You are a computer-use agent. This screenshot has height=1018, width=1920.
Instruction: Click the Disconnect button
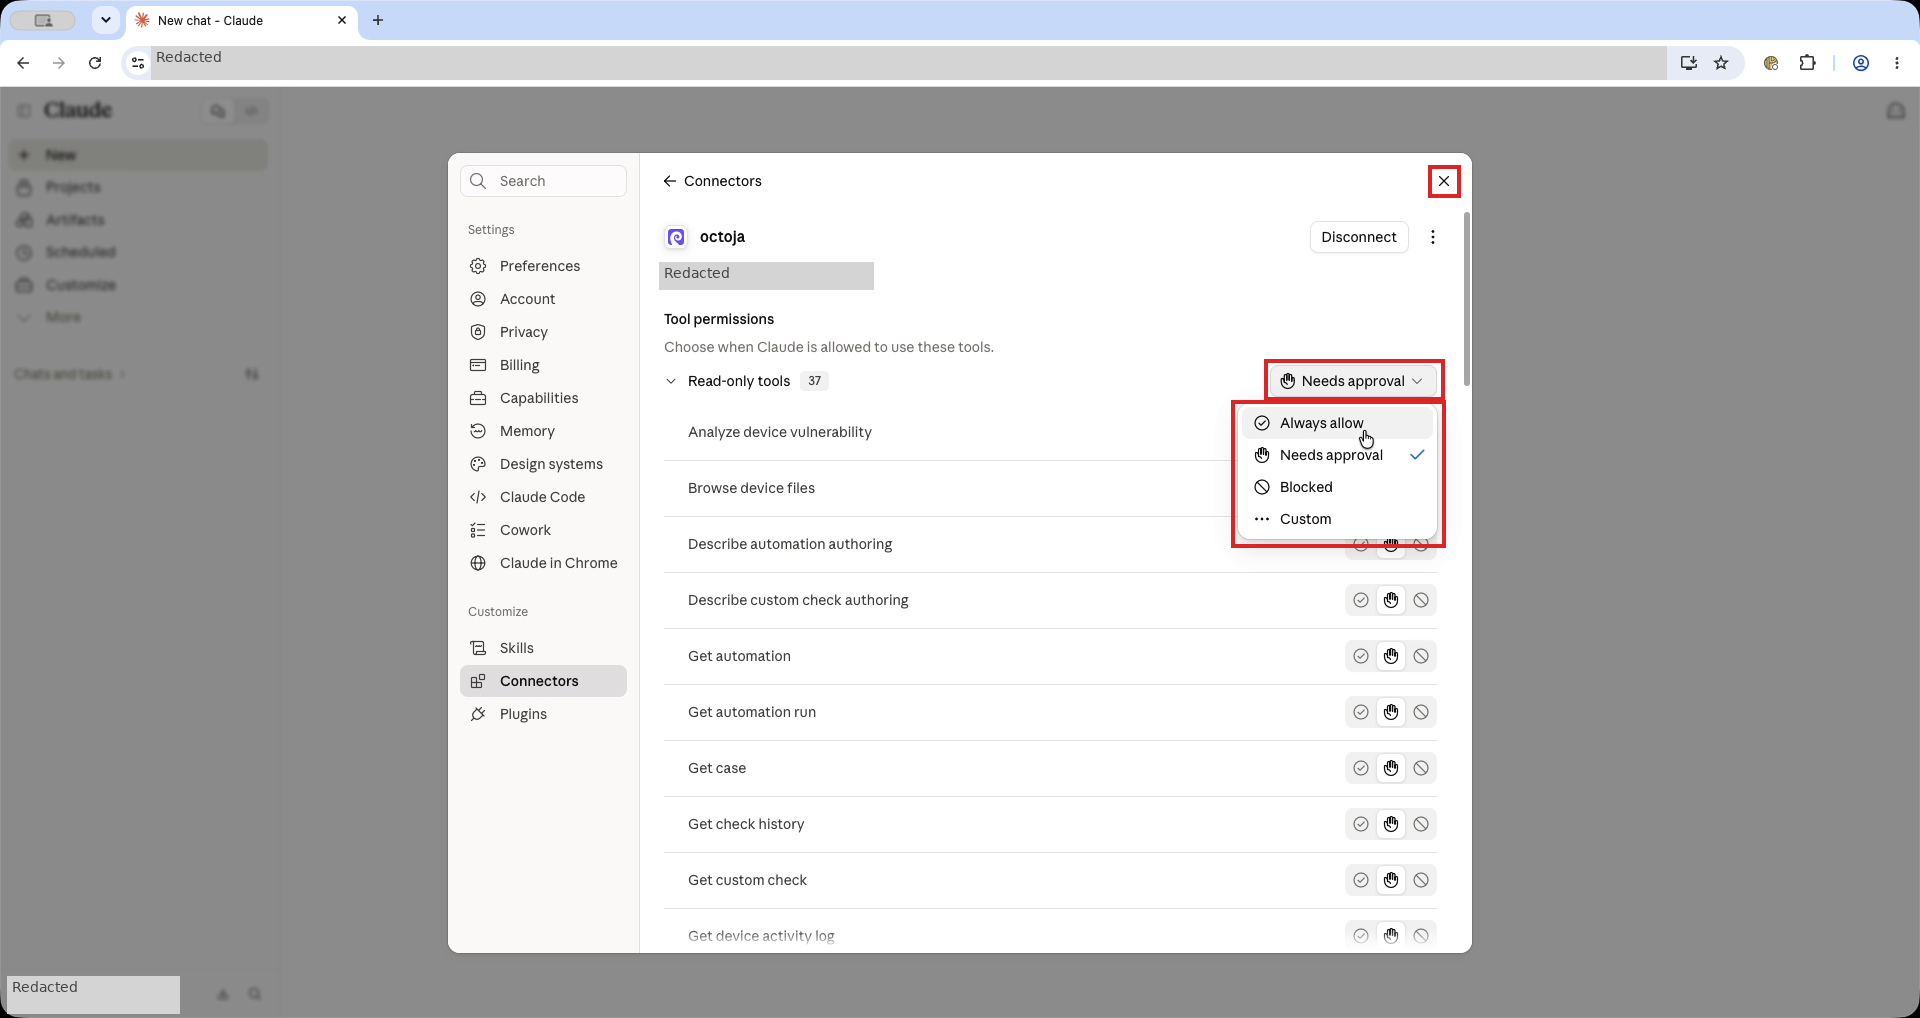tap(1358, 237)
